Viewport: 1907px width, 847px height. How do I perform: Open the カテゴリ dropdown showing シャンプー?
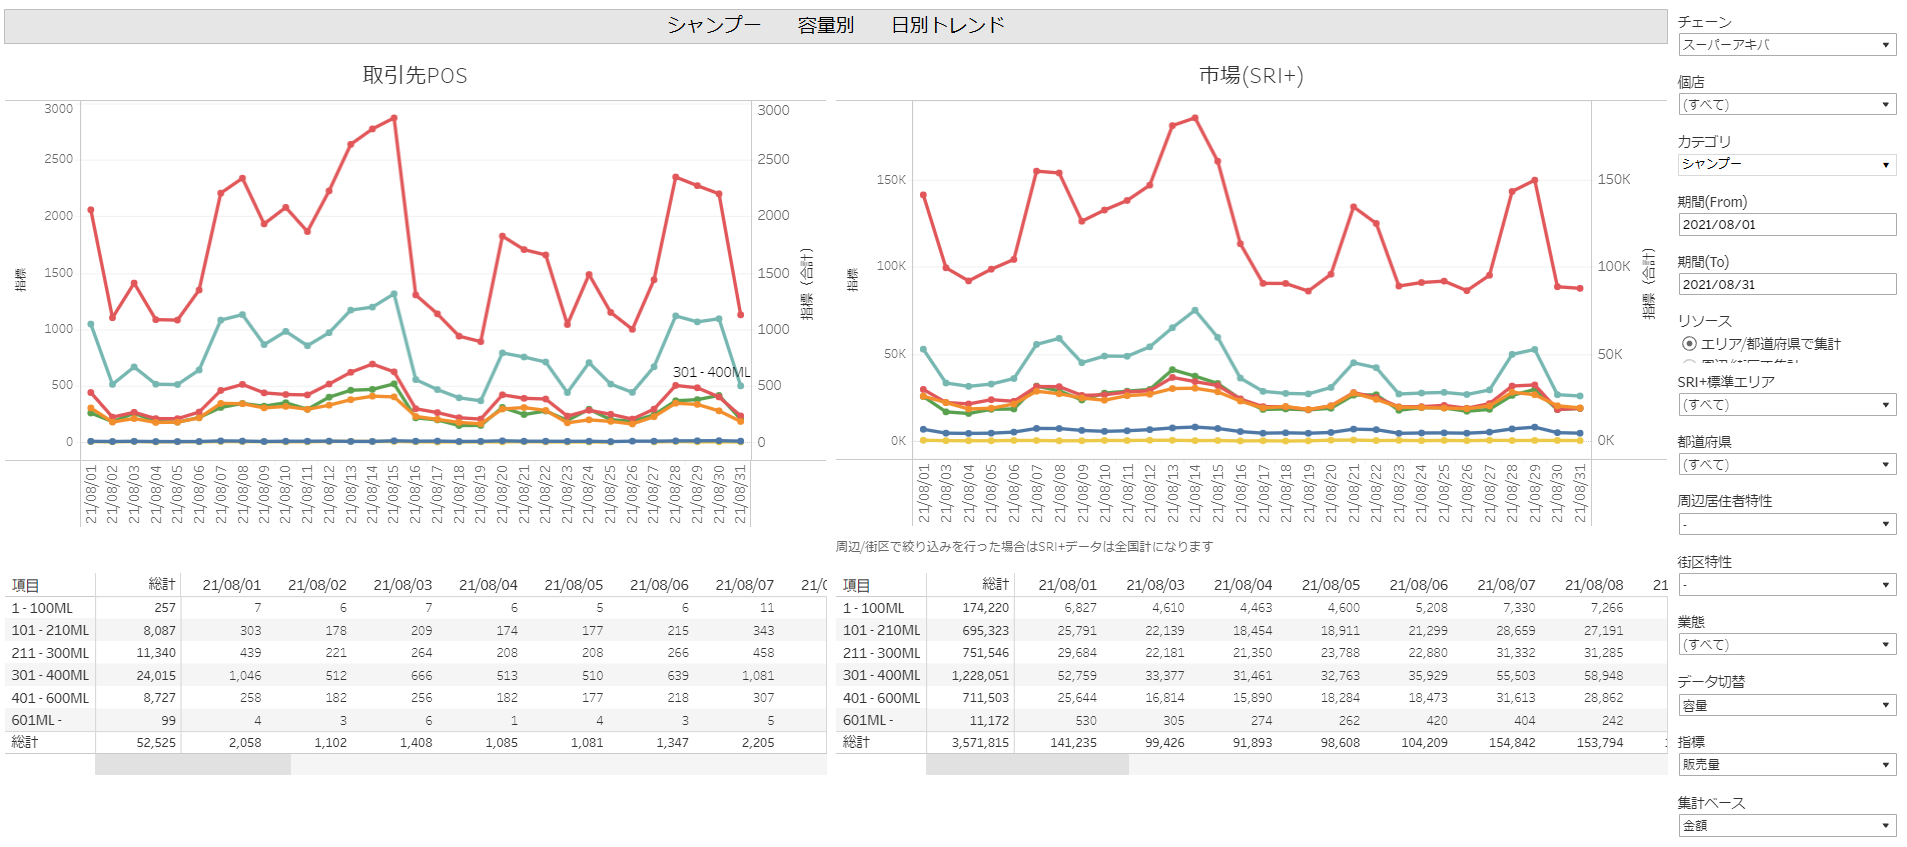pos(1786,165)
